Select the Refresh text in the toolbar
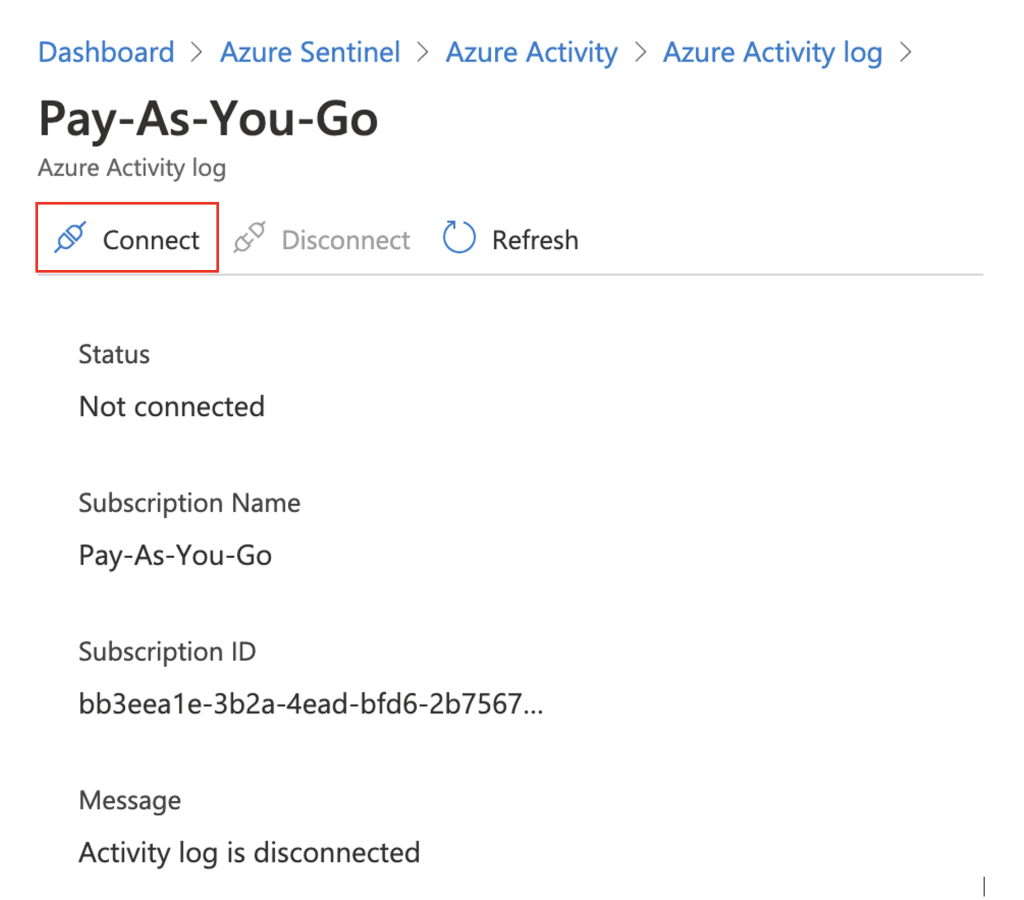Image resolution: width=1024 pixels, height=900 pixels. tap(535, 240)
